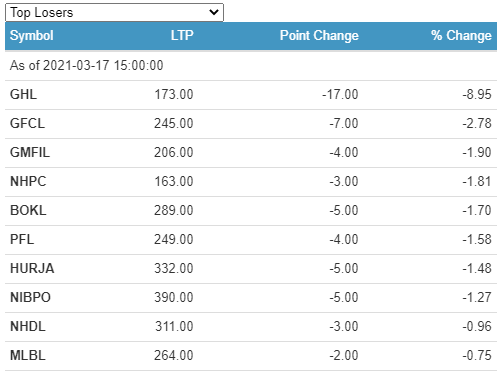Screen dimensions: 503x375
Task: Click the Point Change column header
Action: 319,35
